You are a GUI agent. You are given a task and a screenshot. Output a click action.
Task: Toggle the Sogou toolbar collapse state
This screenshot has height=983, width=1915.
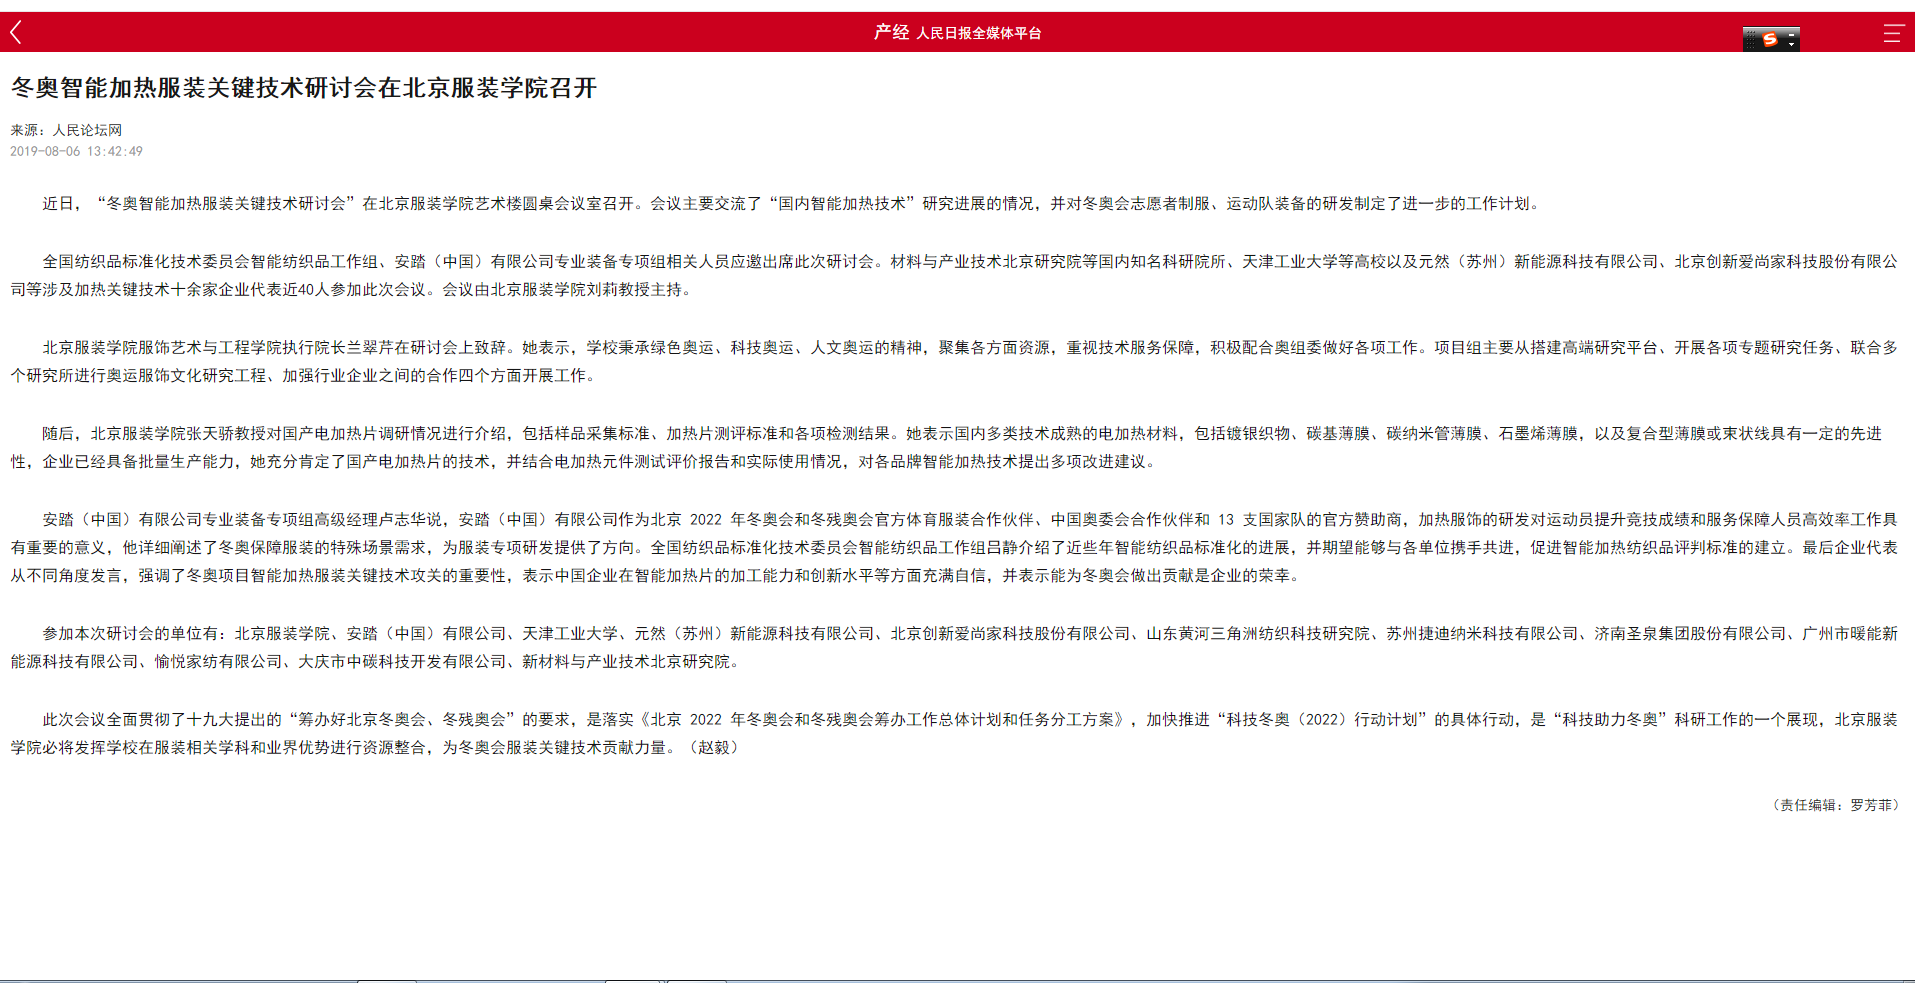(1791, 35)
